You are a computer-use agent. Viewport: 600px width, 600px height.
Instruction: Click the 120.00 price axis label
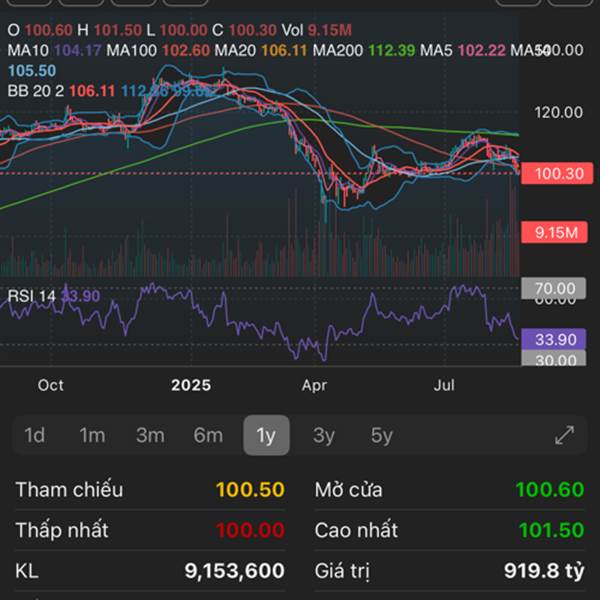click(x=559, y=112)
